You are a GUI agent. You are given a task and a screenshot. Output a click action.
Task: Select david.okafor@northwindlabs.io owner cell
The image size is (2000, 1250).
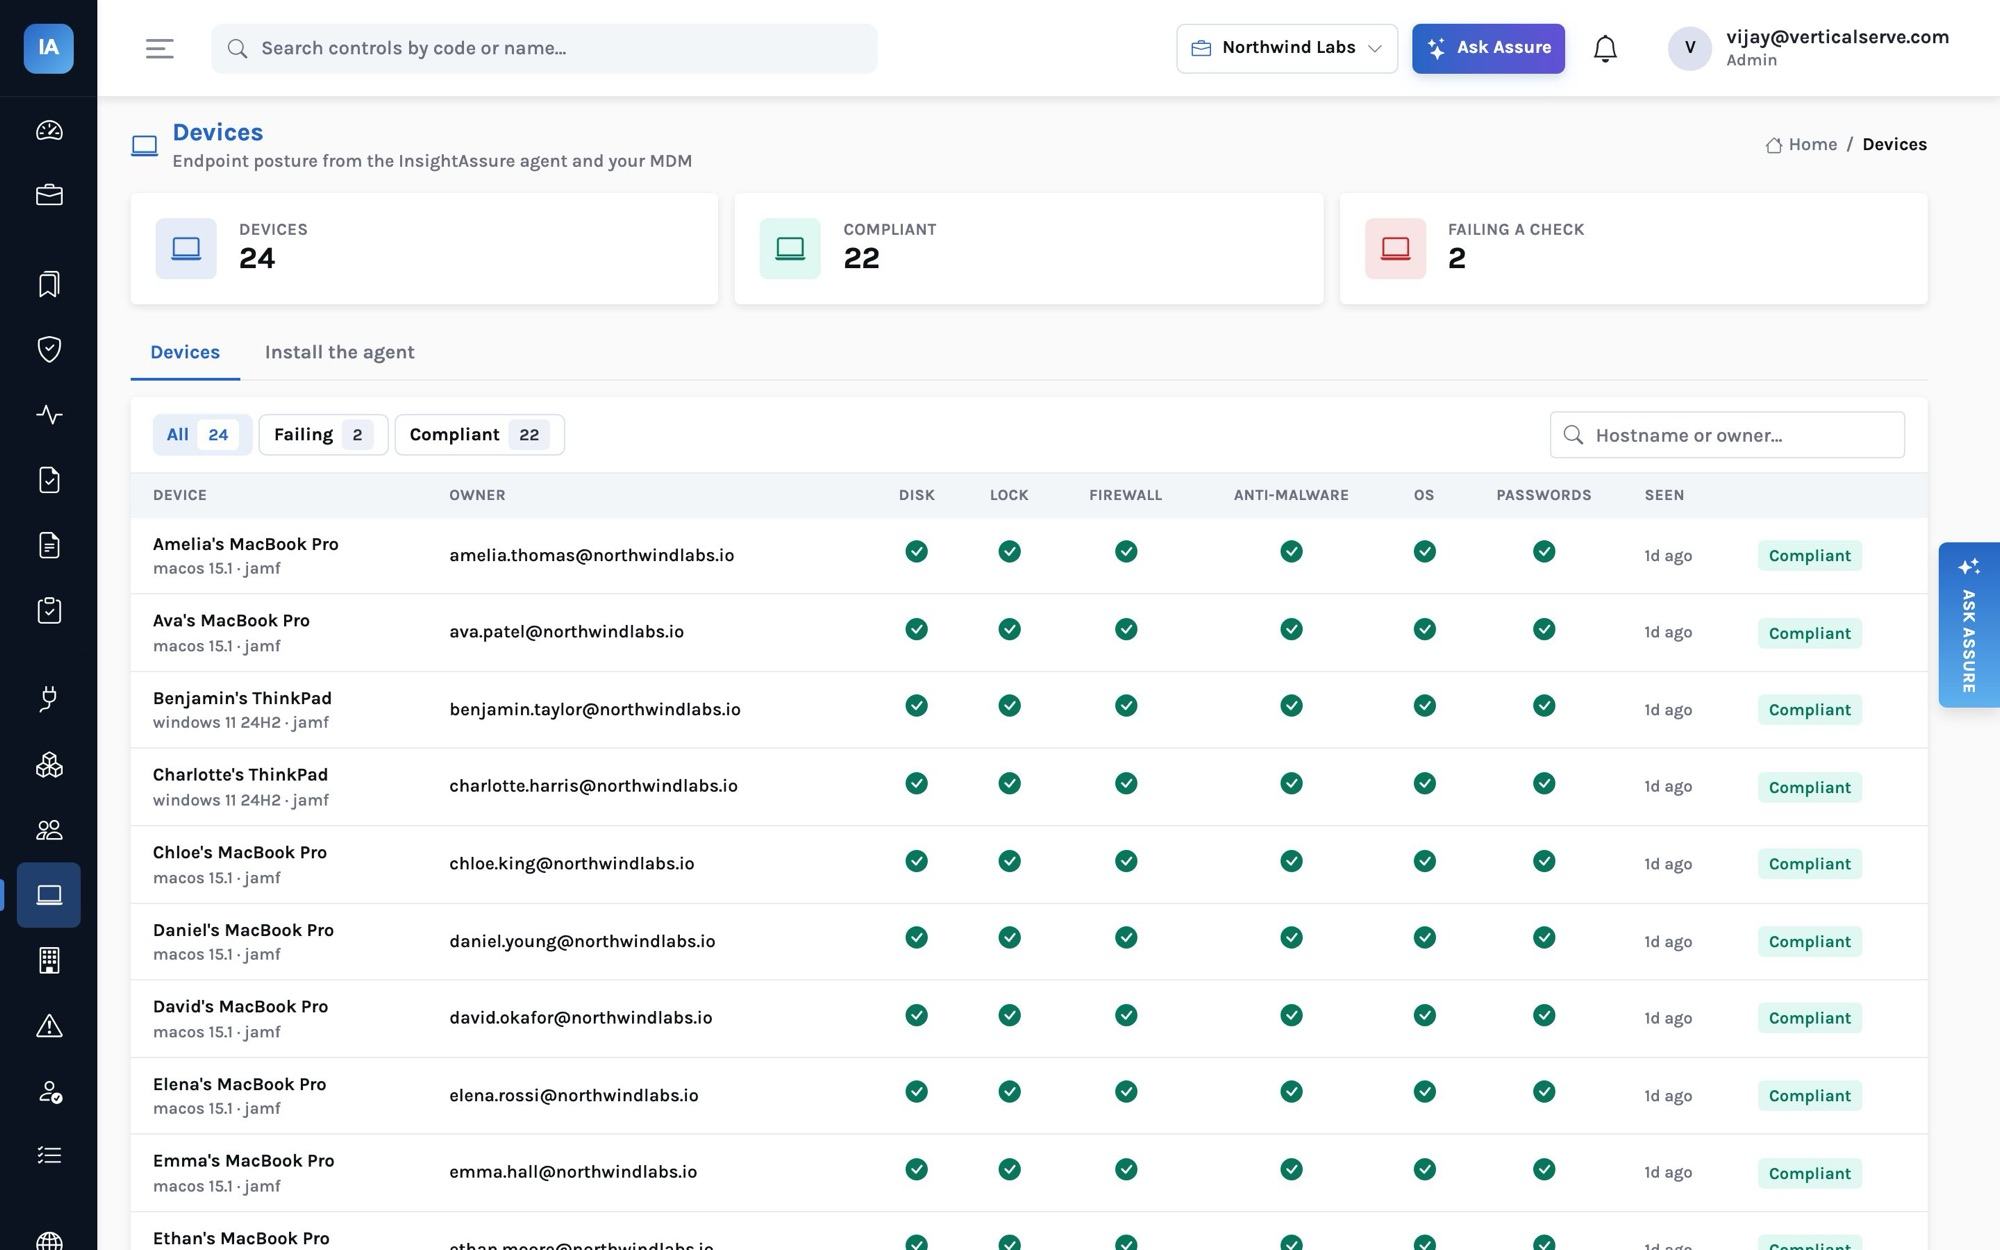click(581, 1018)
